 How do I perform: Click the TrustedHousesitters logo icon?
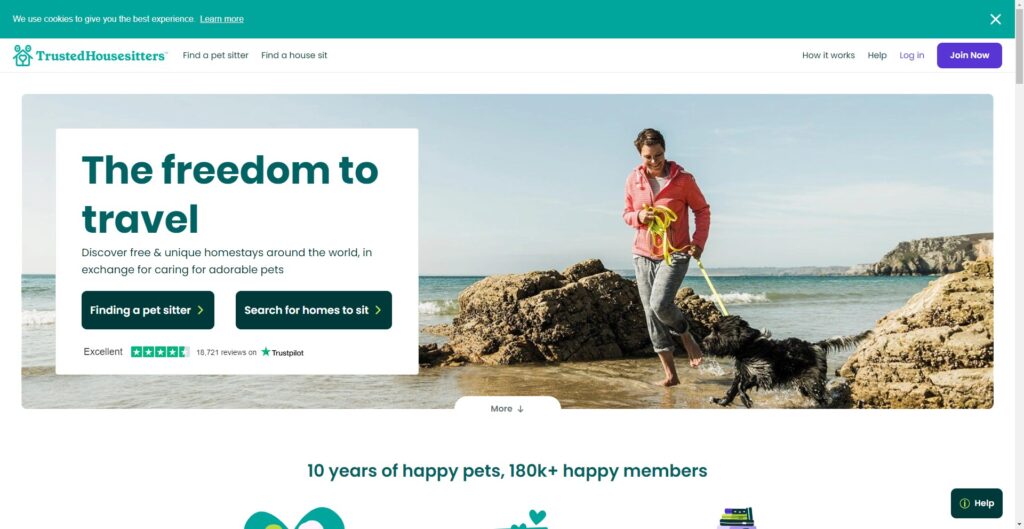(23, 56)
